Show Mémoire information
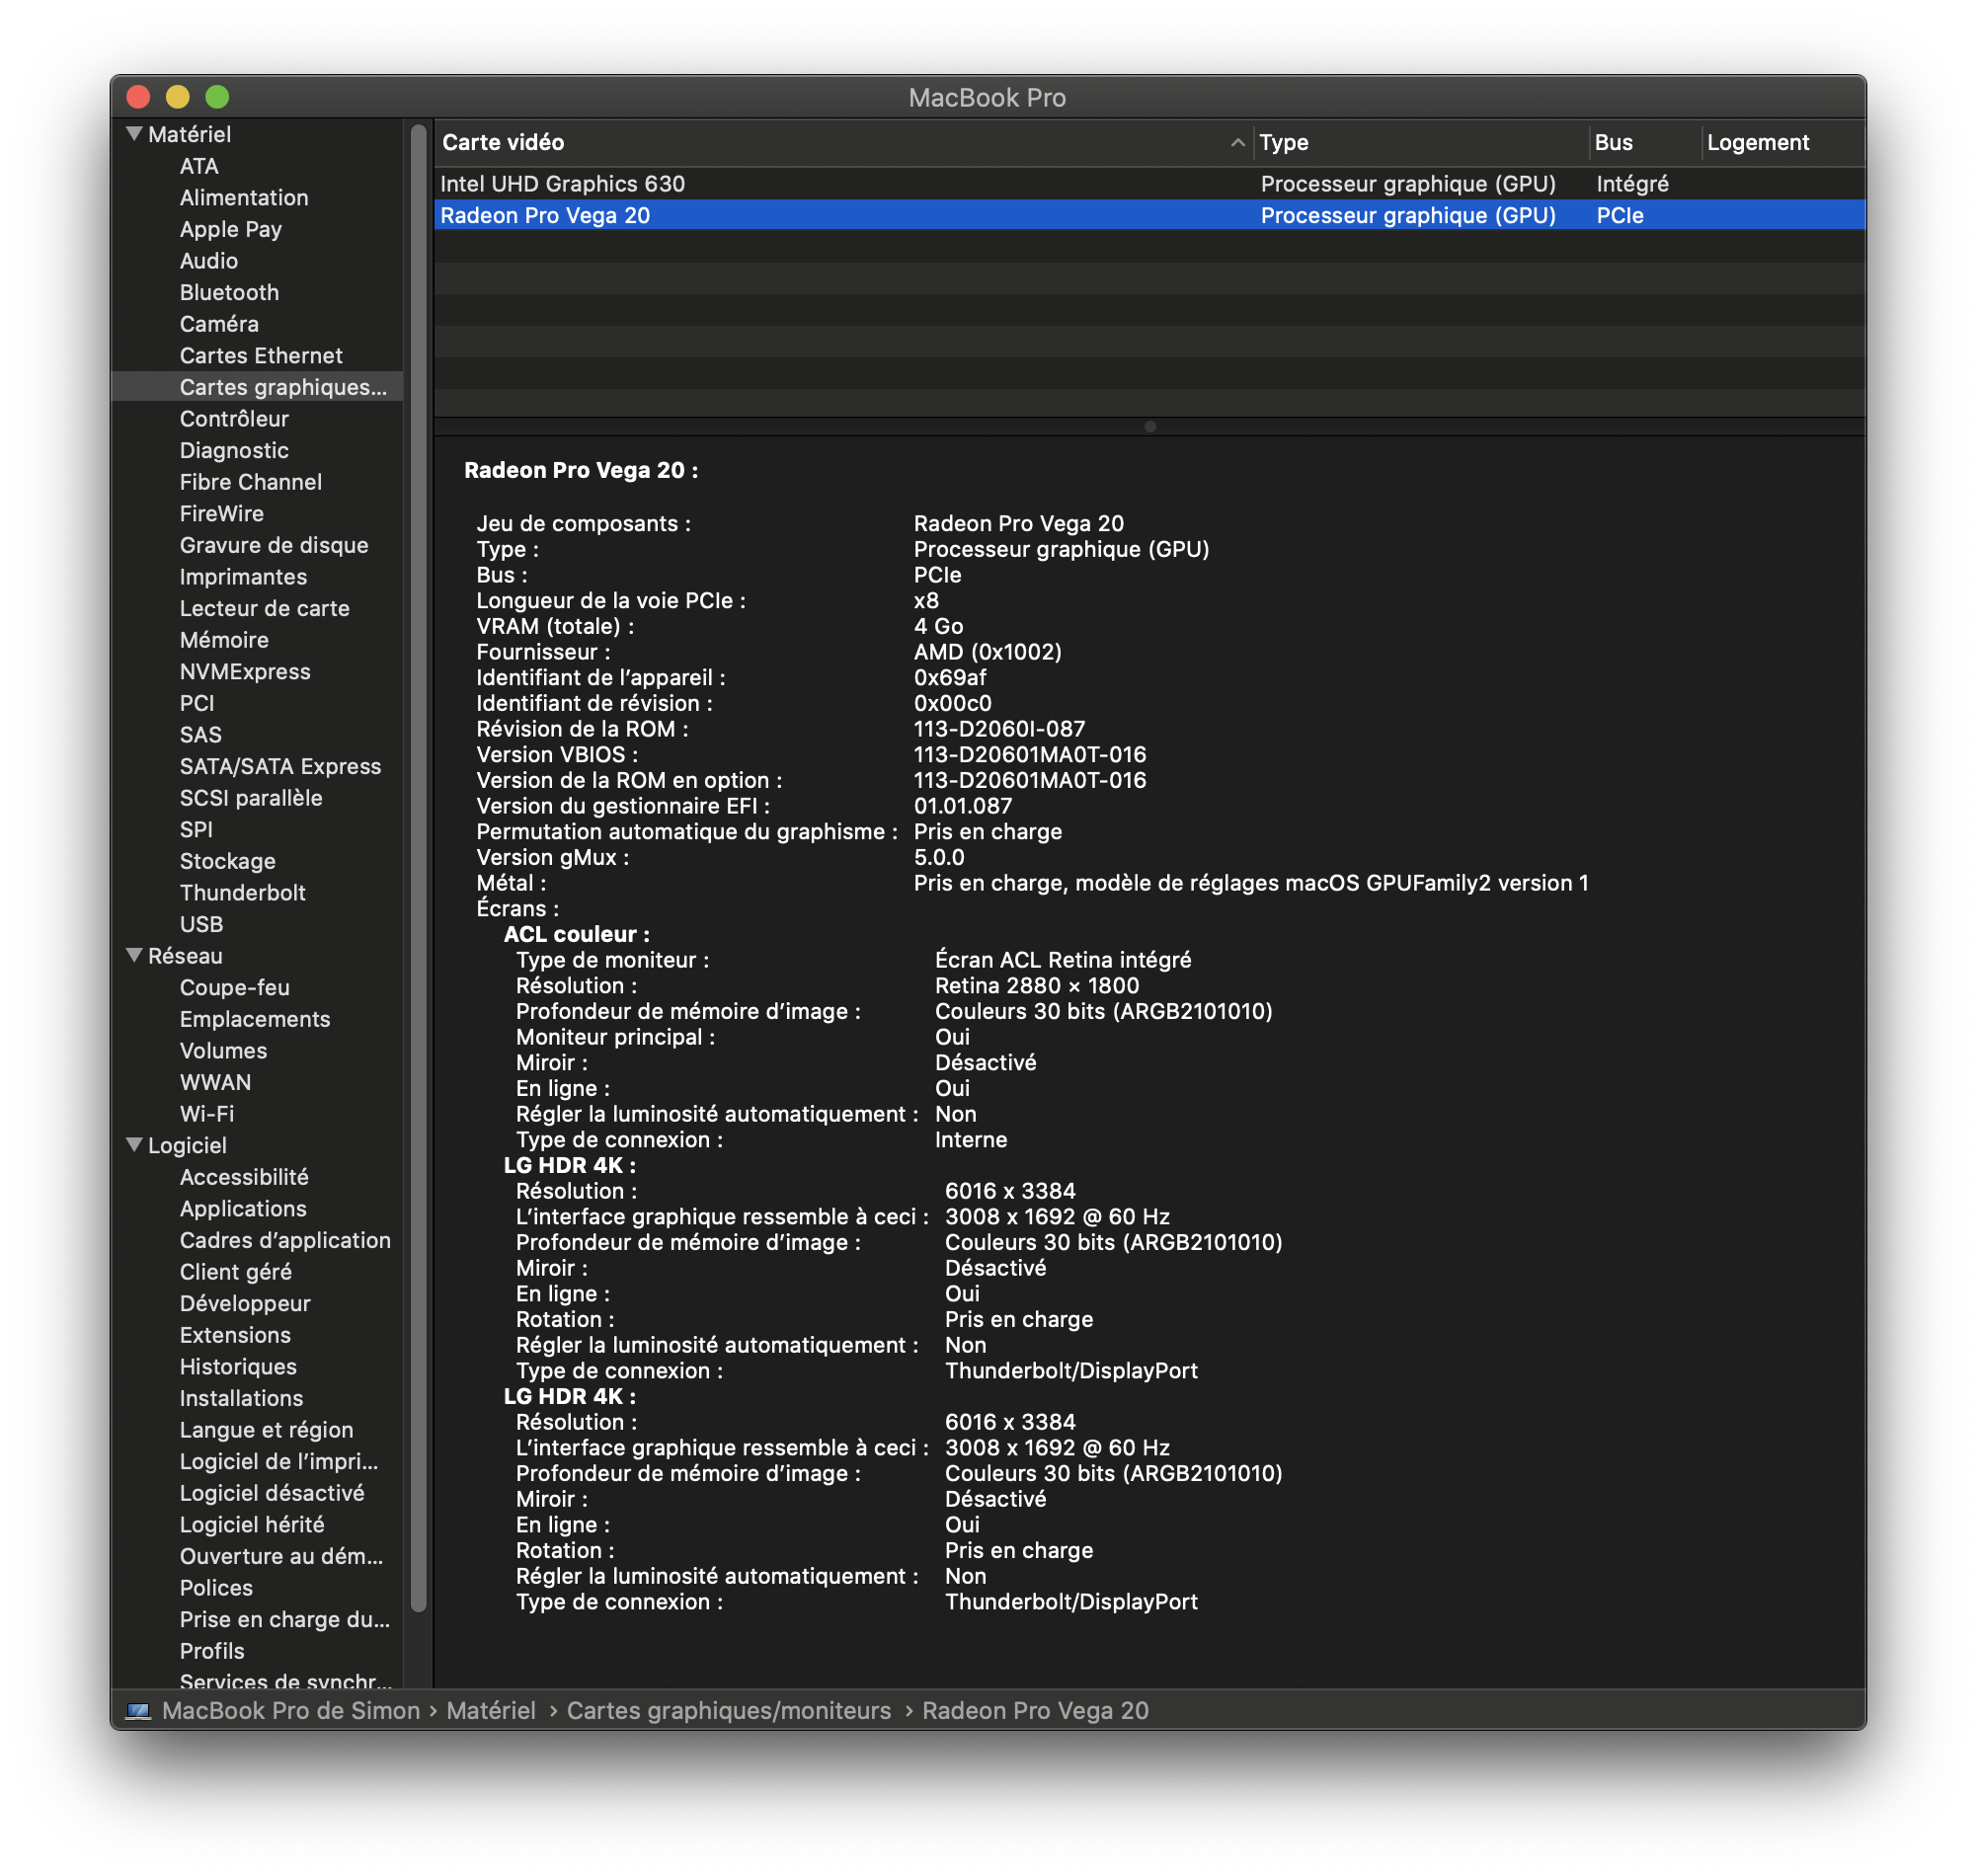1977x1876 pixels. click(x=224, y=640)
